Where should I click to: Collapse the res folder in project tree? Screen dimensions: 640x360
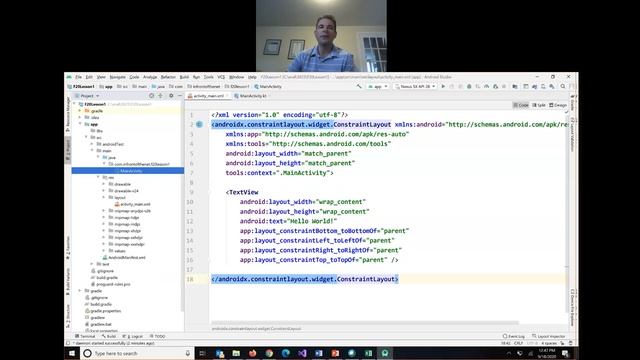click(98, 178)
